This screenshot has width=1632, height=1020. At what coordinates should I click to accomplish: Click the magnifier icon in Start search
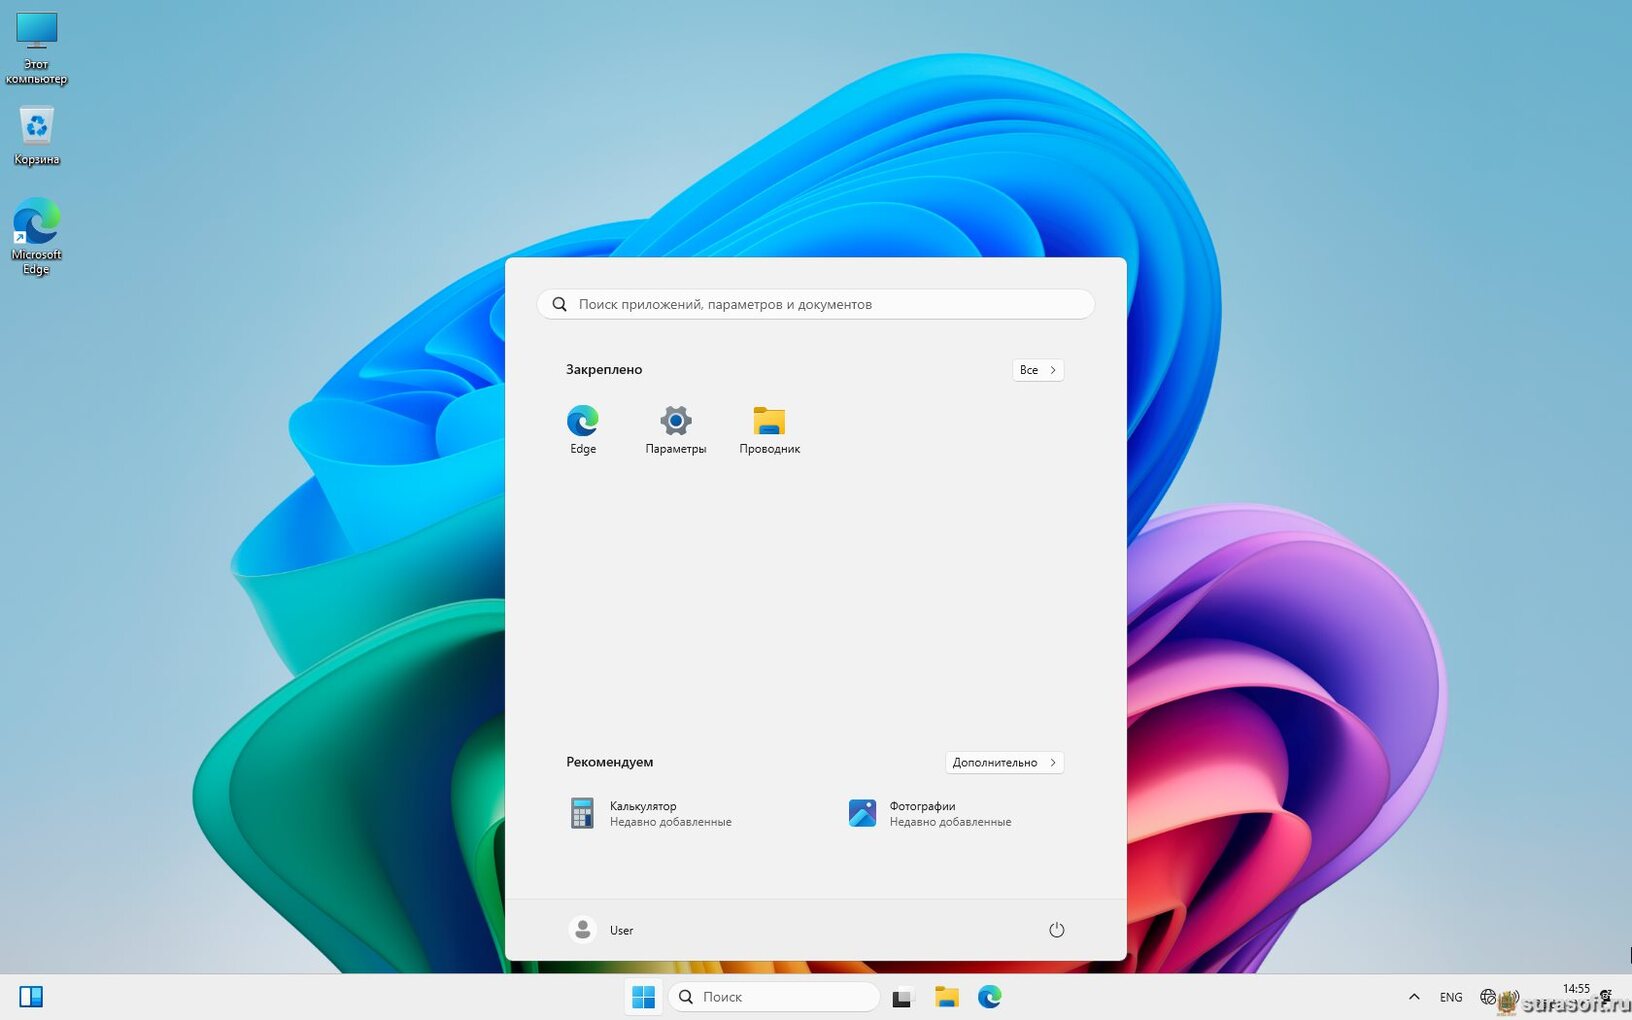click(x=560, y=304)
